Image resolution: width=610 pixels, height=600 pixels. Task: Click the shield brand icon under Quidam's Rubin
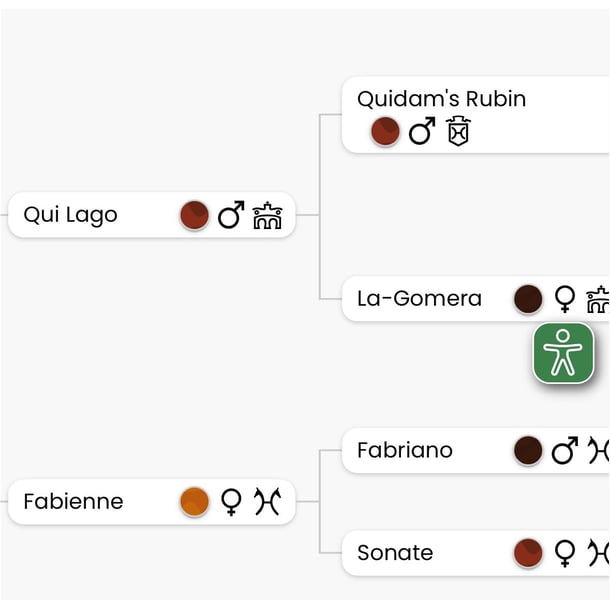click(x=458, y=131)
